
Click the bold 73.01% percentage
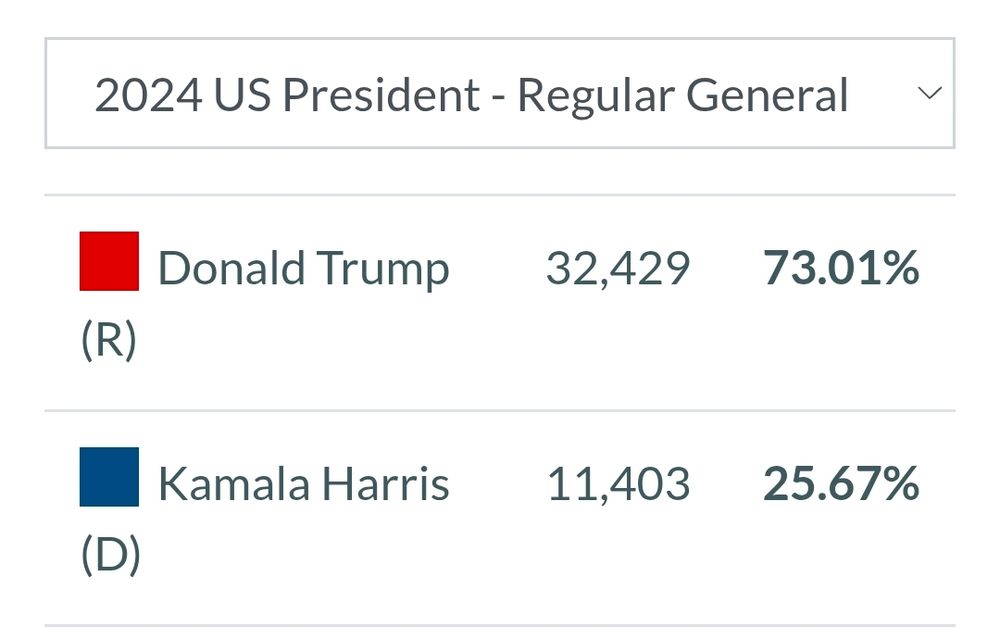[841, 268]
